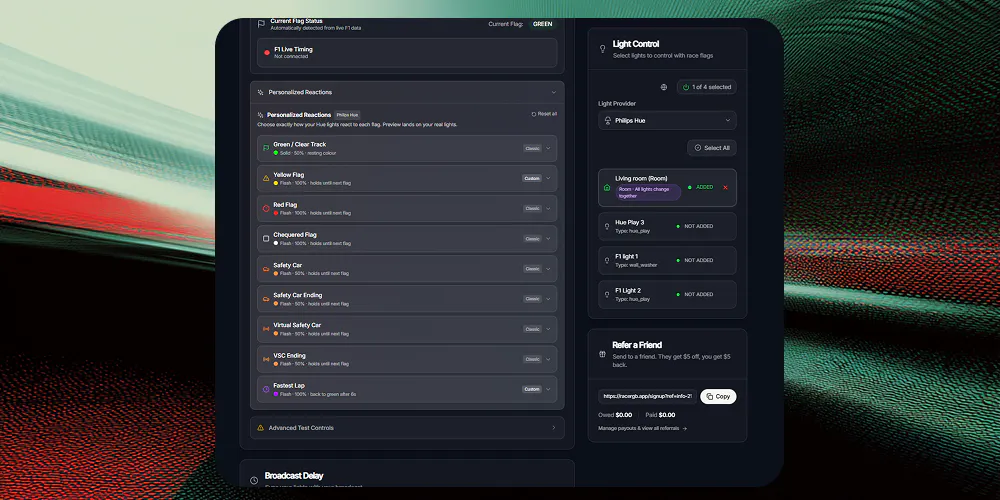
Task: Click Reset all in Personalized Reactions
Action: click(x=544, y=114)
